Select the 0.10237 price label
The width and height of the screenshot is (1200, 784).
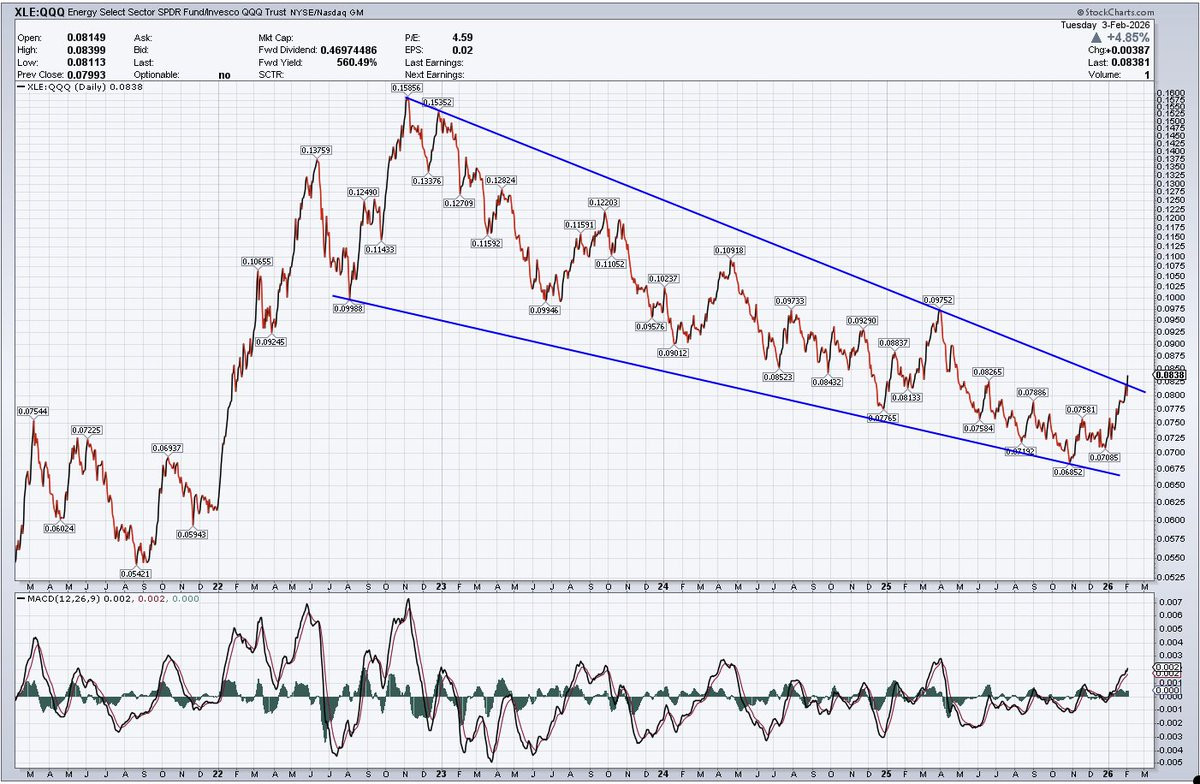(x=664, y=278)
